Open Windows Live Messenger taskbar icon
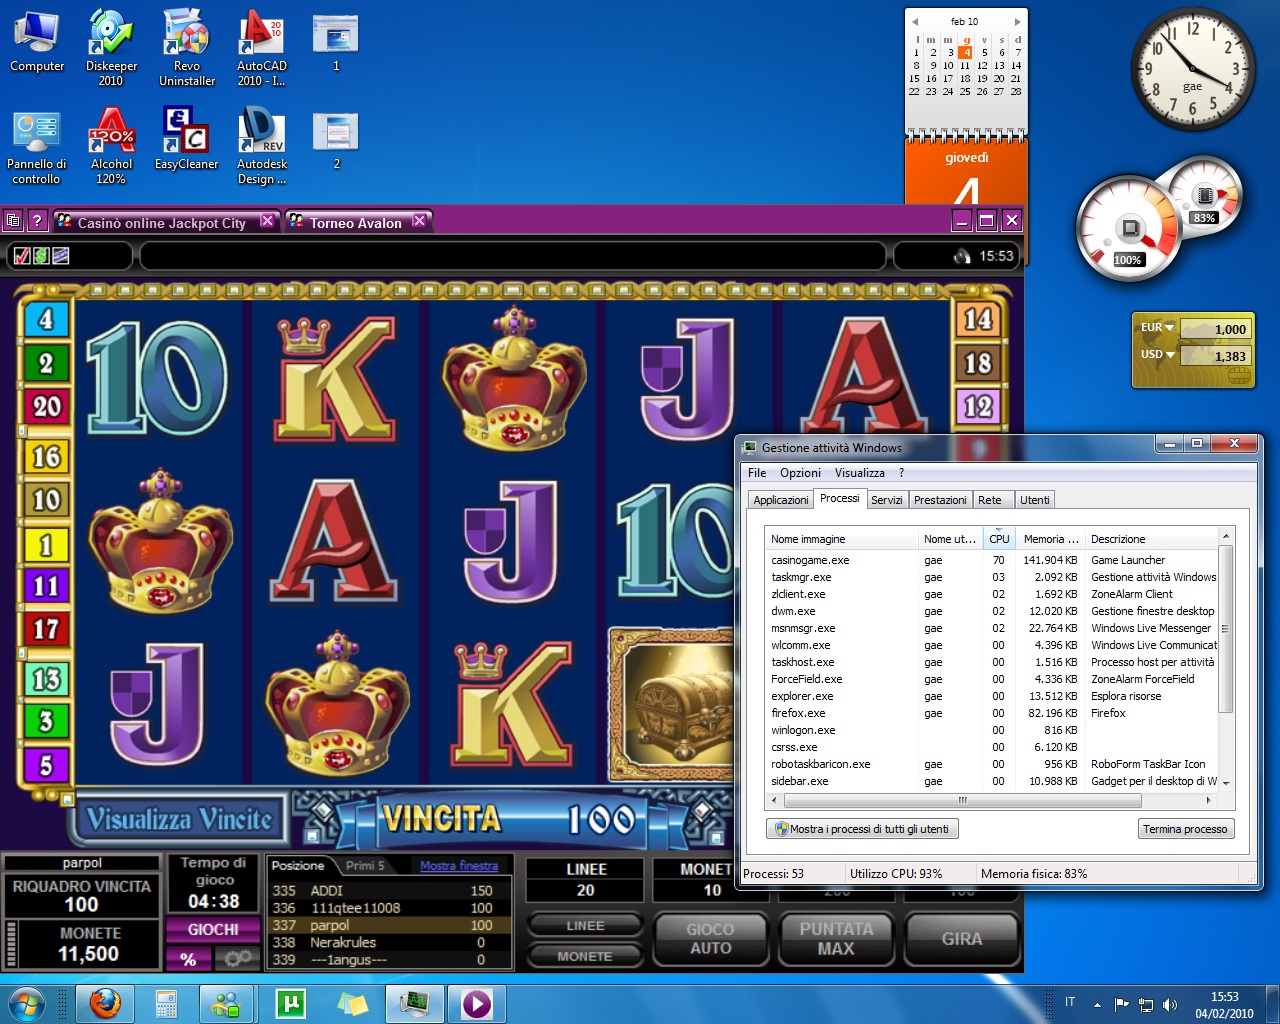 click(x=226, y=1003)
